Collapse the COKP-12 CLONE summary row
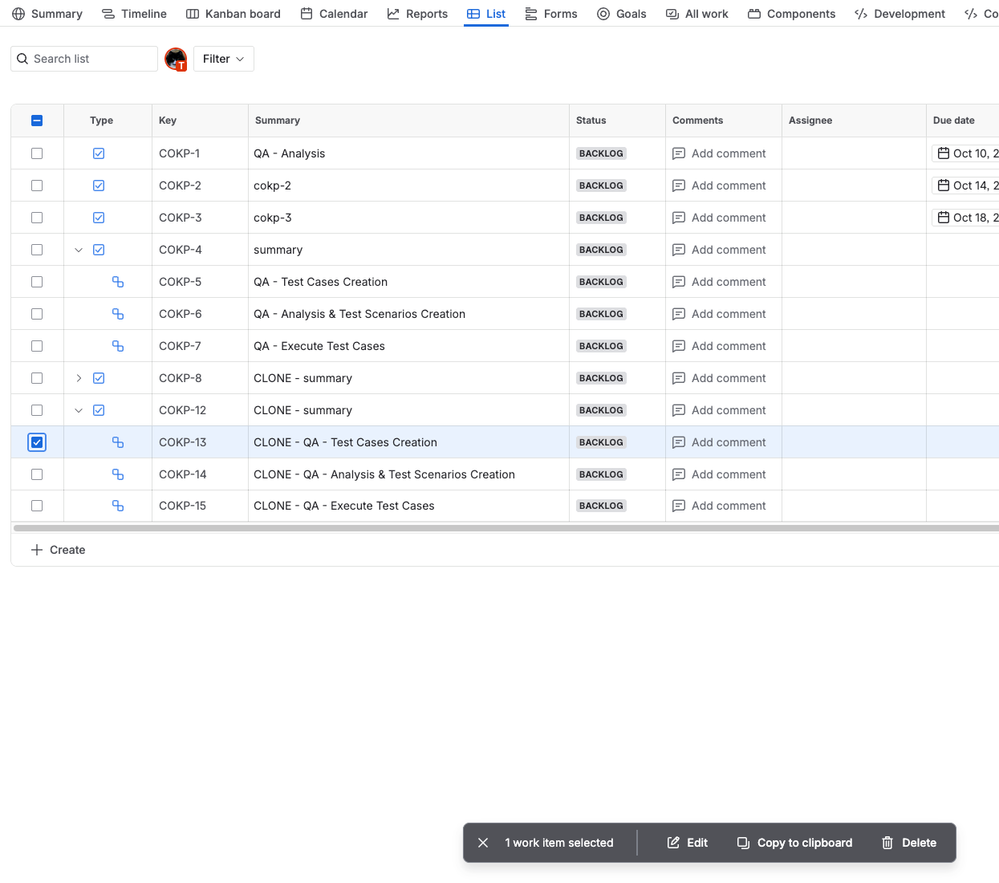Viewport: 999px width, 883px height. pos(78,410)
